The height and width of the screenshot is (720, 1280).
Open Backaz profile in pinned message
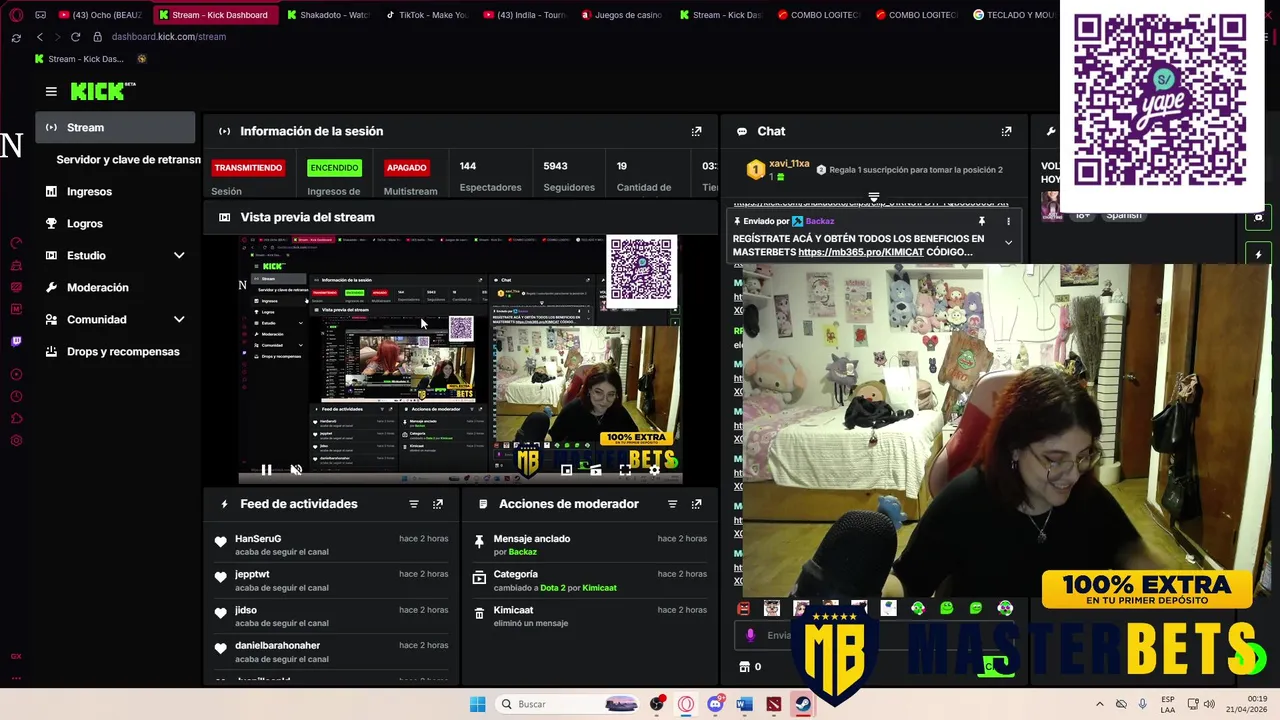[819, 221]
